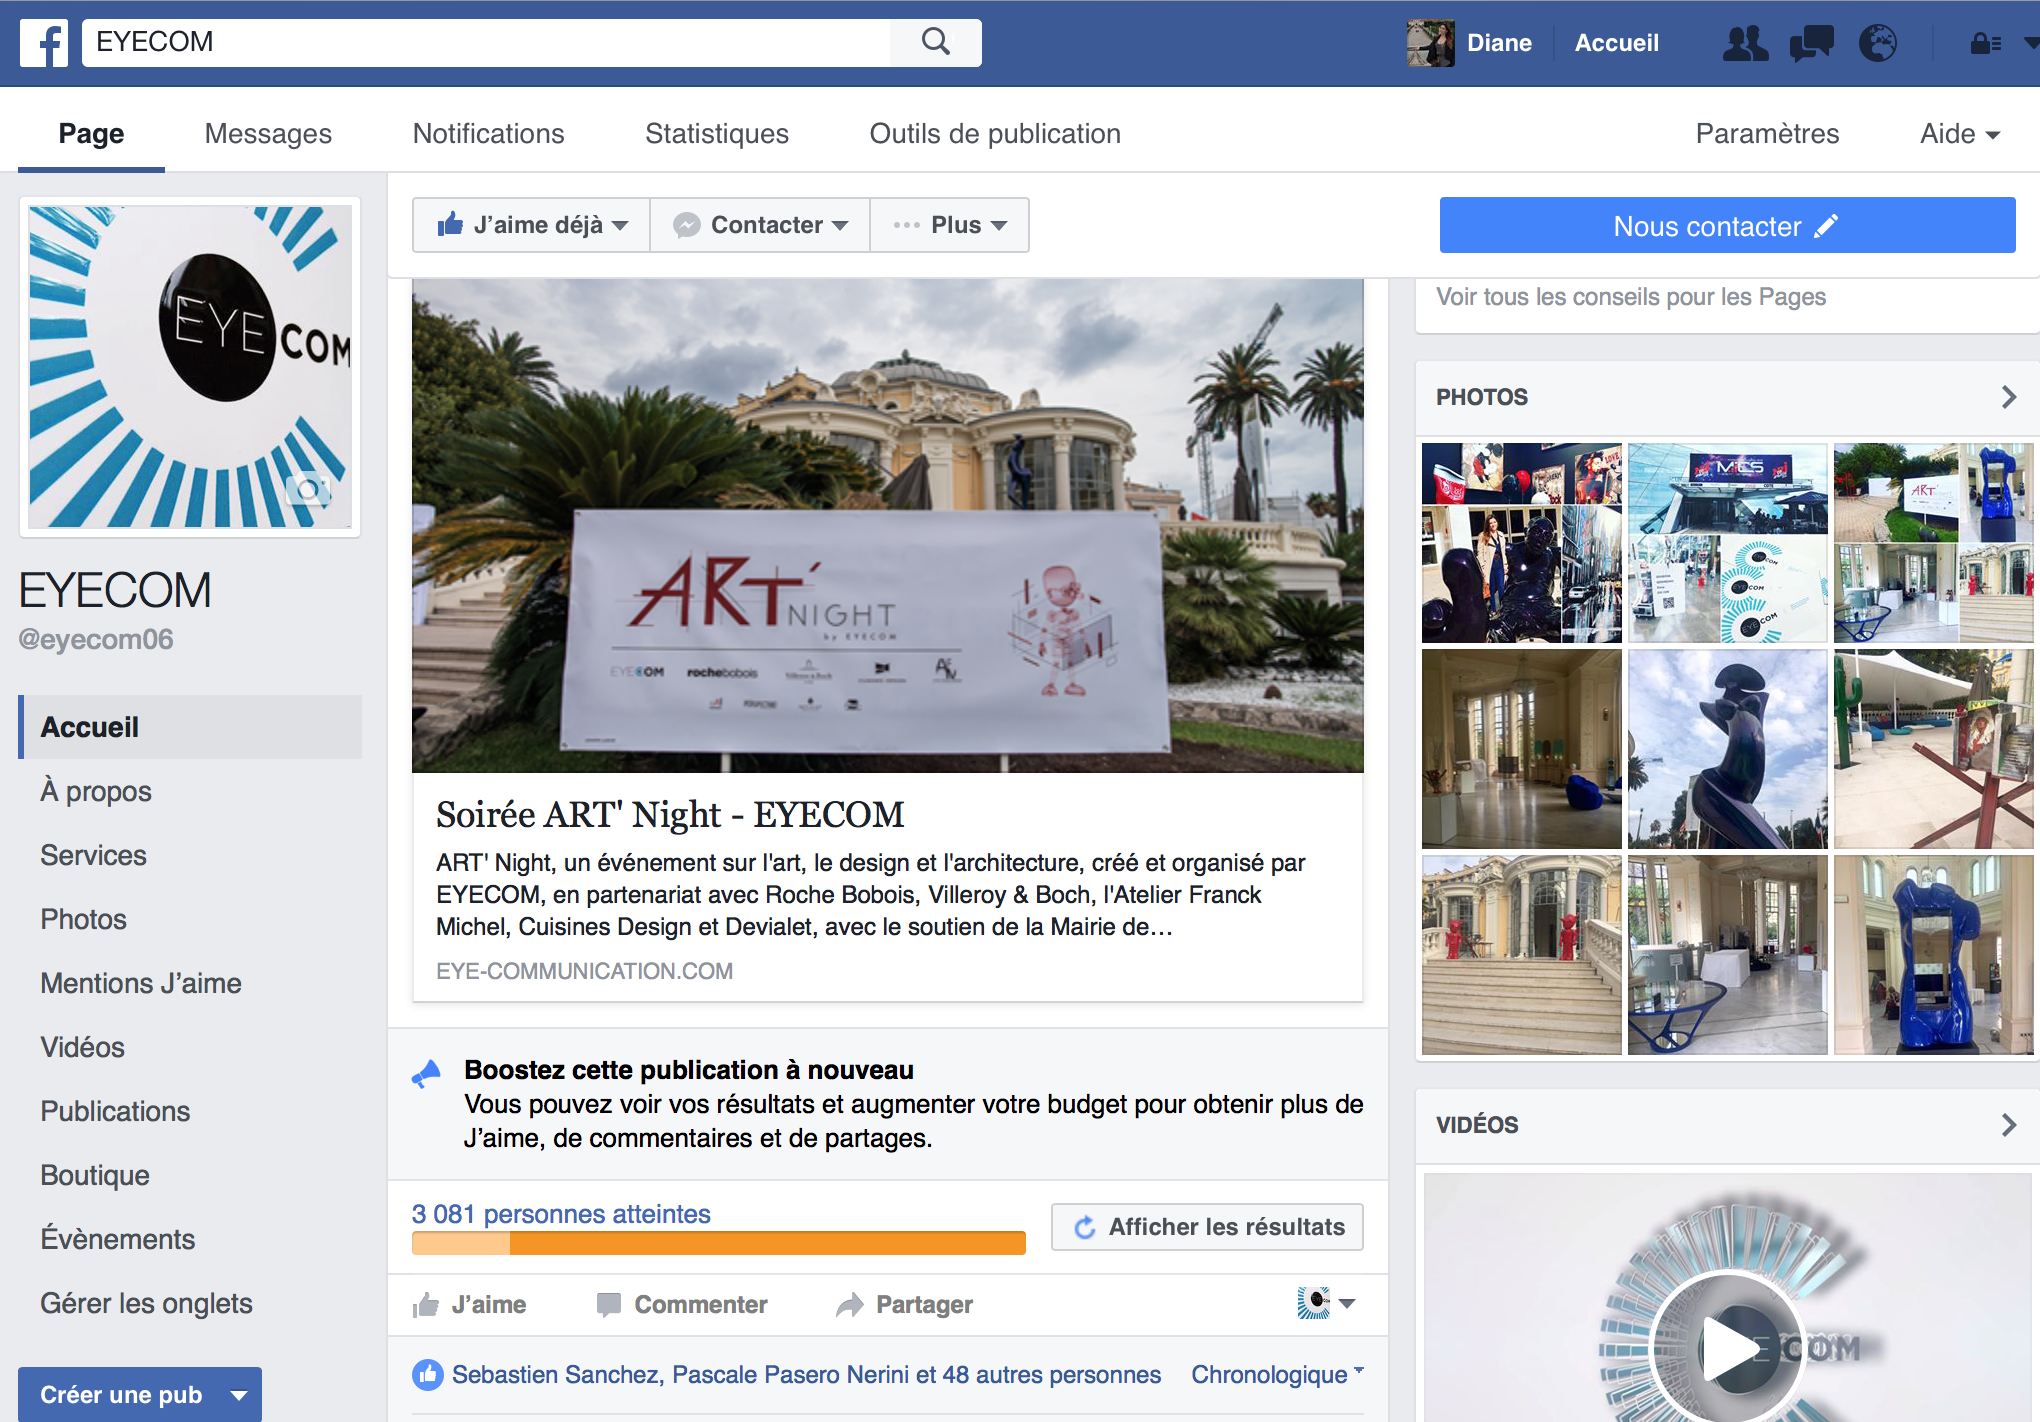Open Mentions J'aime in the sidebar
The height and width of the screenshot is (1422, 2040).
coord(141,983)
